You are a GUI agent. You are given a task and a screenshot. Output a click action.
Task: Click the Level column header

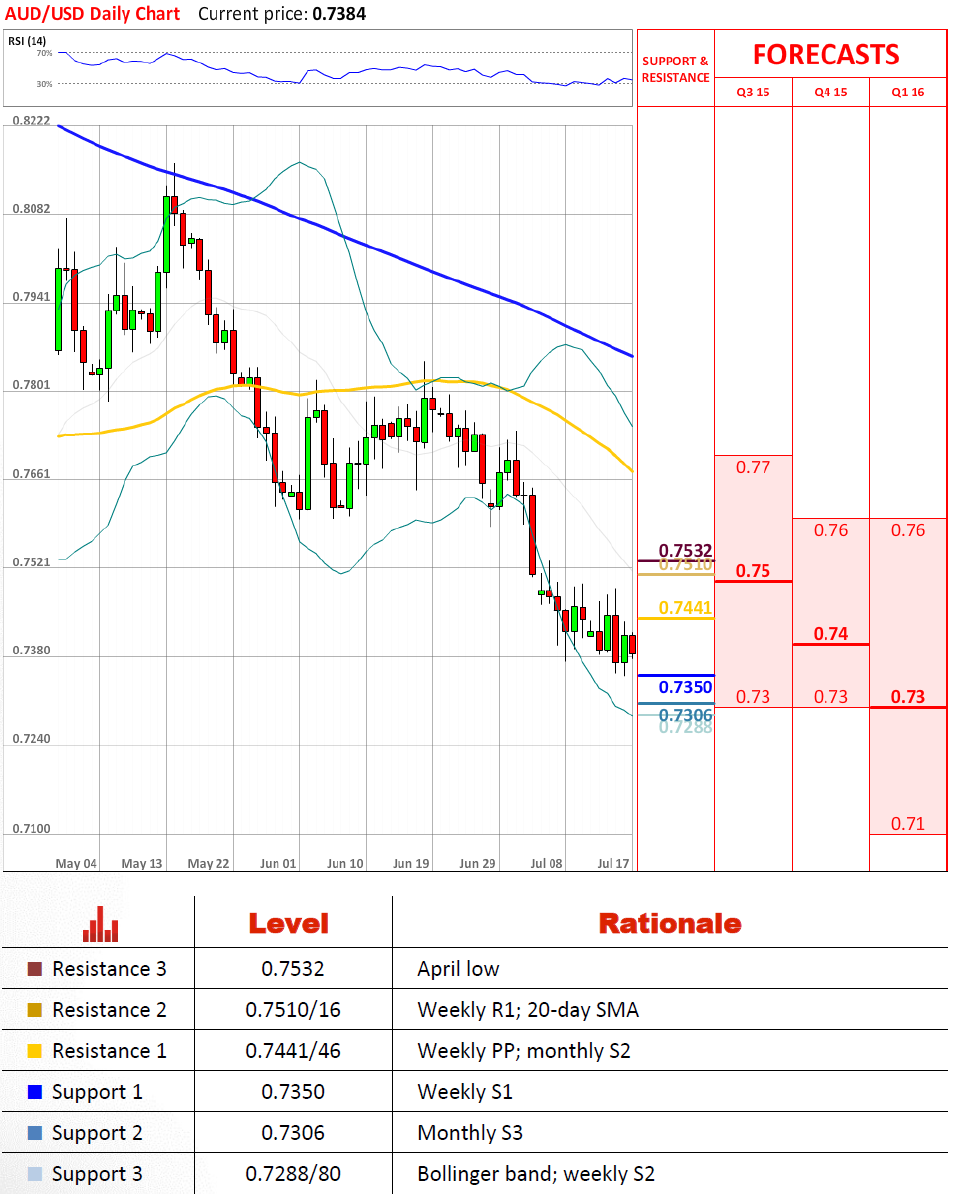coord(288,923)
